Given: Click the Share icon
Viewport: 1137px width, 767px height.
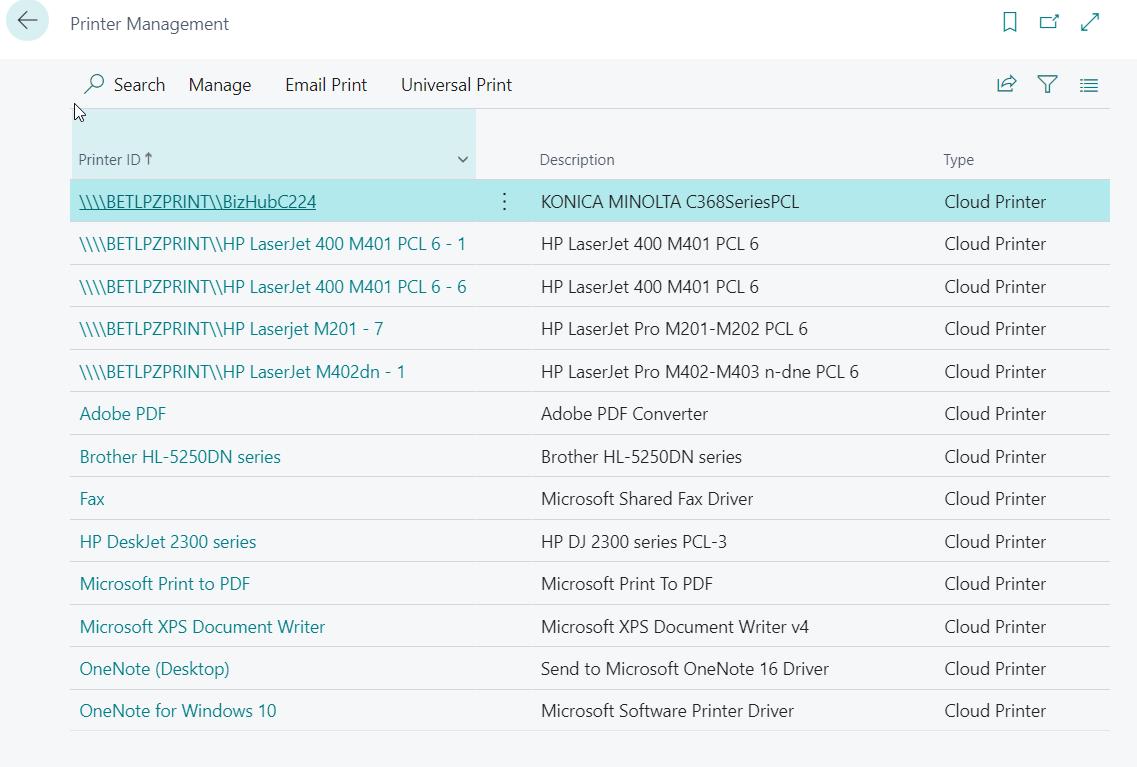Looking at the screenshot, I should click(x=1006, y=85).
